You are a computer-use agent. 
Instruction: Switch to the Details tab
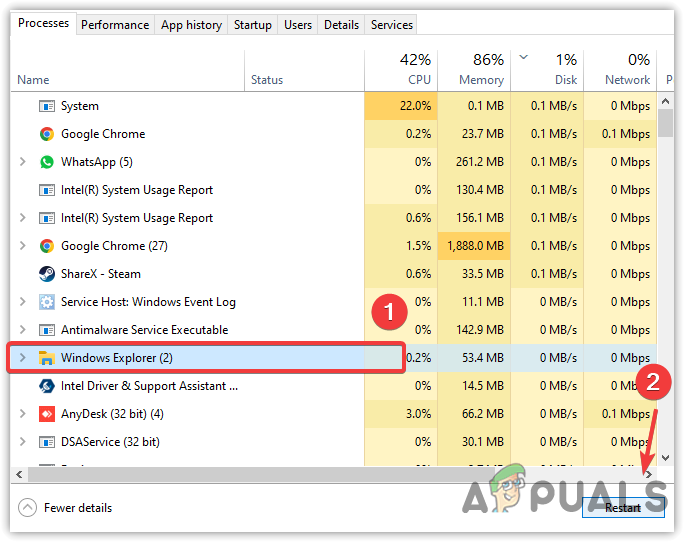pyautogui.click(x=341, y=25)
